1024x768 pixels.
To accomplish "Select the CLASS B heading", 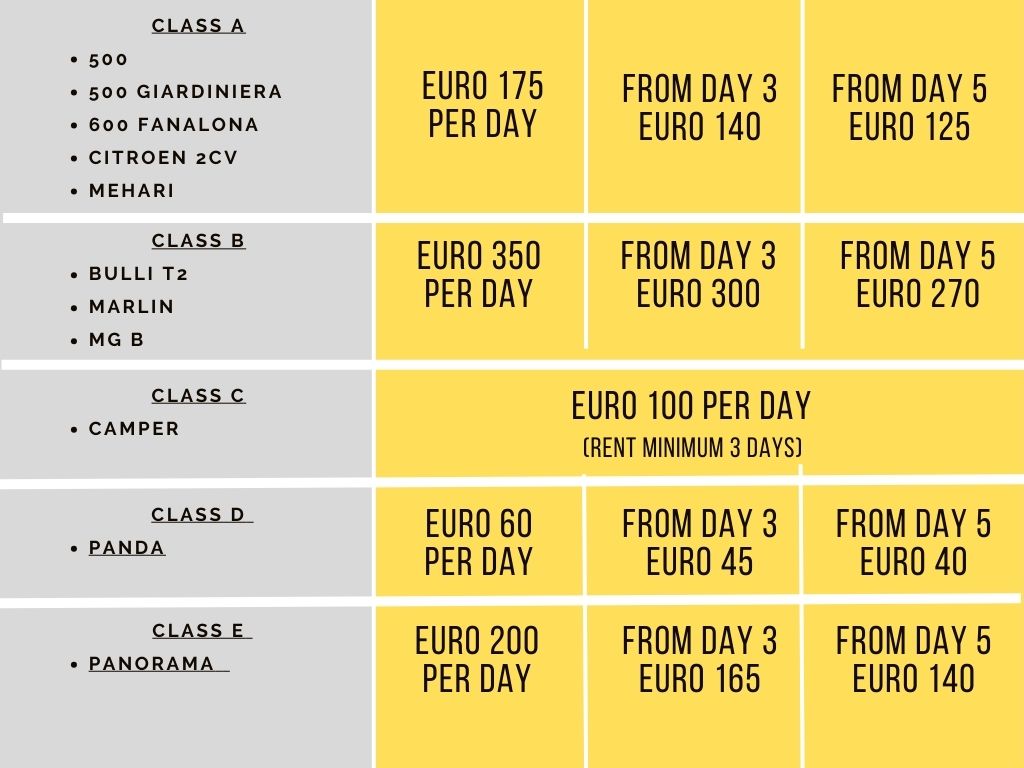I will (x=199, y=240).
